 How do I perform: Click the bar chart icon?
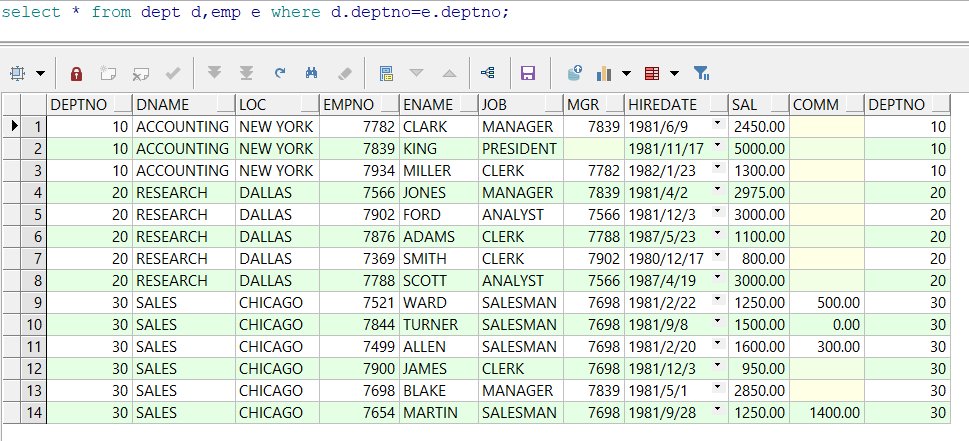click(x=604, y=74)
